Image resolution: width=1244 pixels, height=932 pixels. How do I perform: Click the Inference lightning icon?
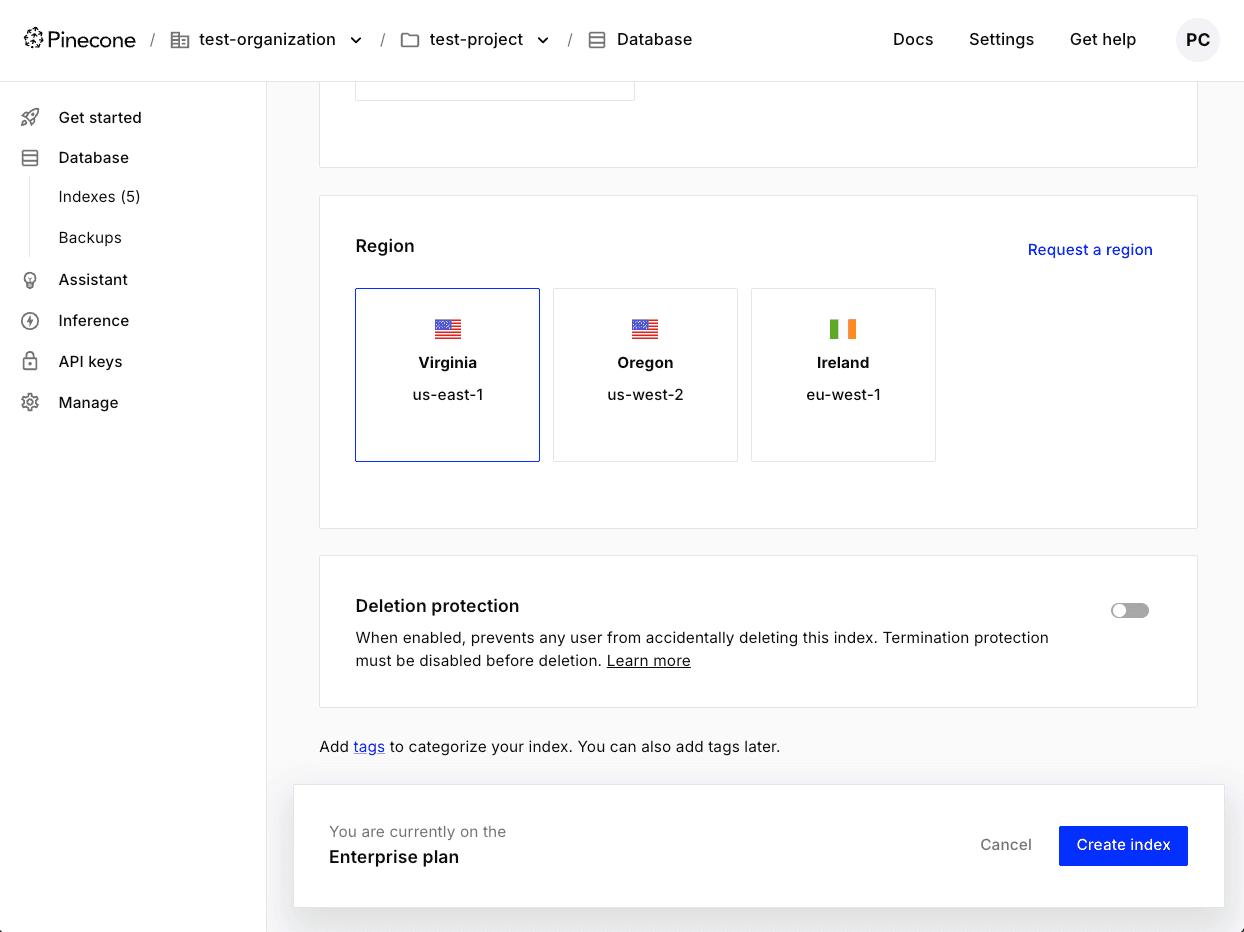coord(29,320)
